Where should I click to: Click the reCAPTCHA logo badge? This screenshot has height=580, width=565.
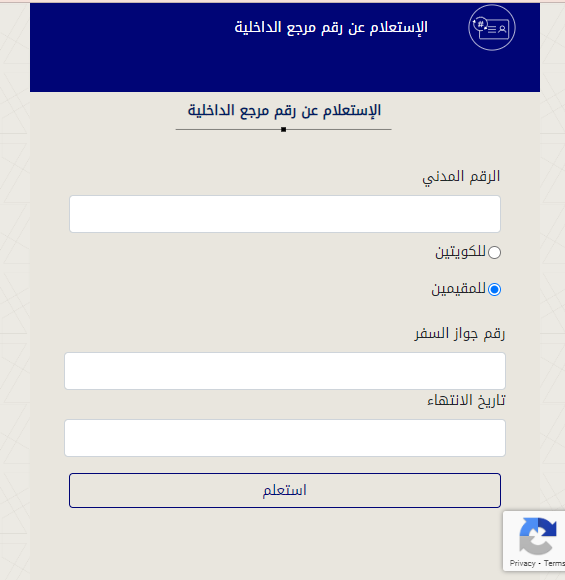[x=538, y=536]
